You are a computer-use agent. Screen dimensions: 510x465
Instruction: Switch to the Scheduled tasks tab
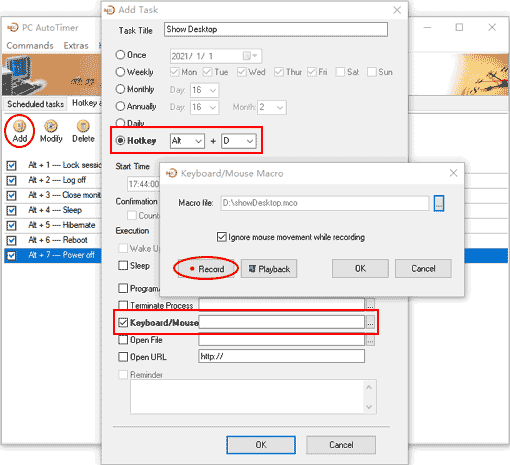click(x=35, y=104)
